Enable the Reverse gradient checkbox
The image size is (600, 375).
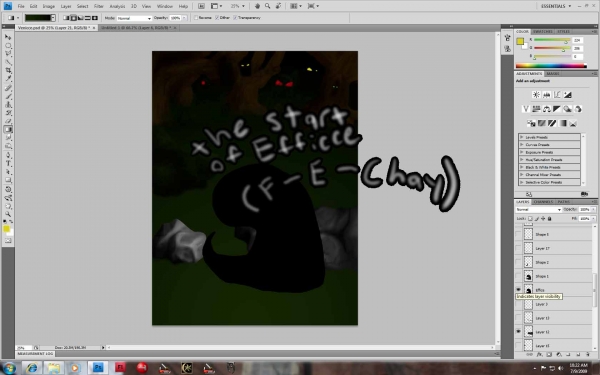(196, 18)
